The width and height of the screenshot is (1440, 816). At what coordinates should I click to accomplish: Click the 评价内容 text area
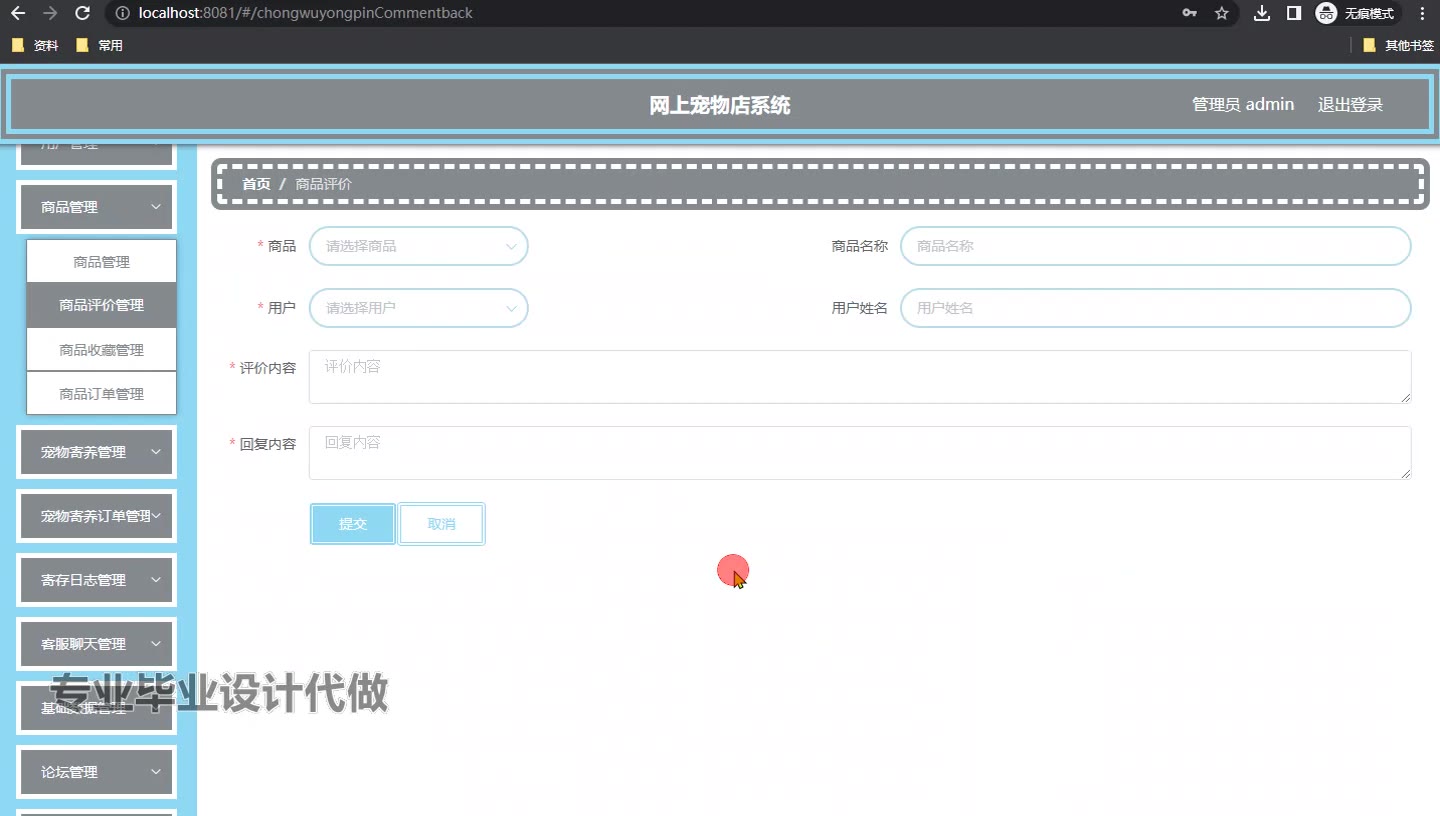(x=859, y=377)
